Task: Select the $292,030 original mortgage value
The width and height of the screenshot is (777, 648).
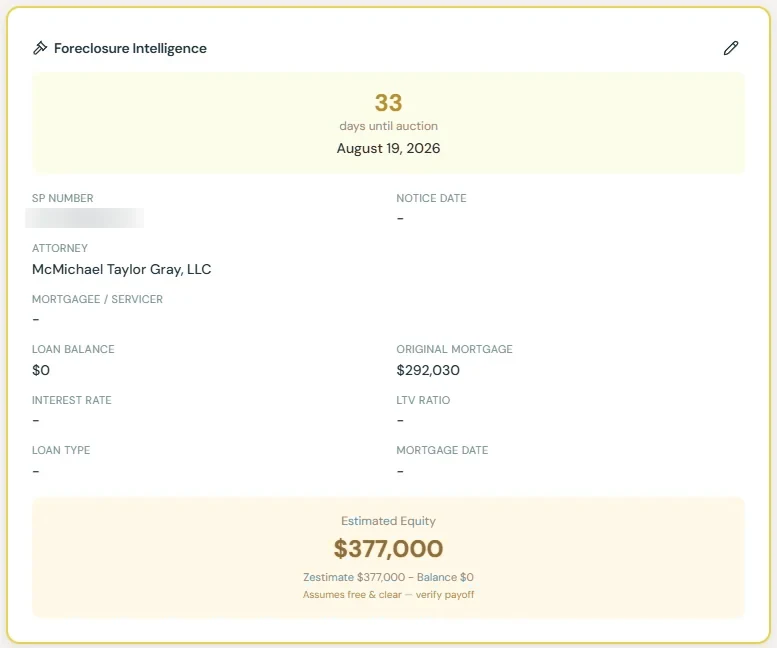Action: tap(428, 370)
